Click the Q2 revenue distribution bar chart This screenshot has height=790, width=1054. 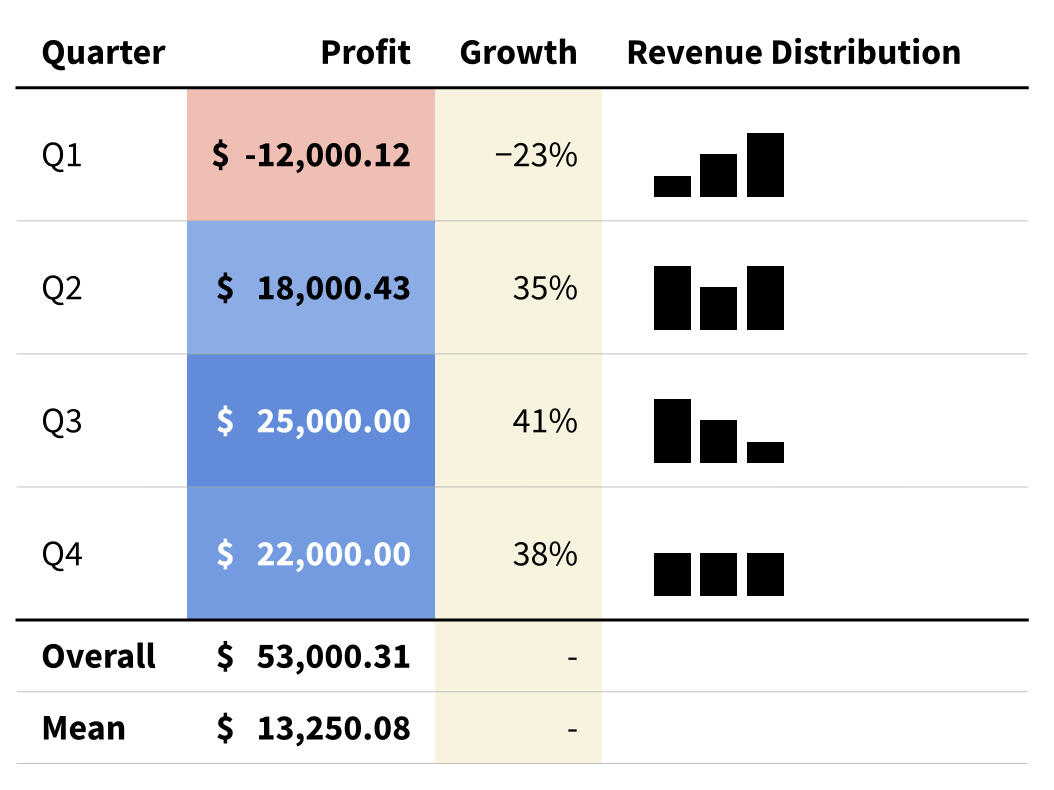click(x=718, y=298)
